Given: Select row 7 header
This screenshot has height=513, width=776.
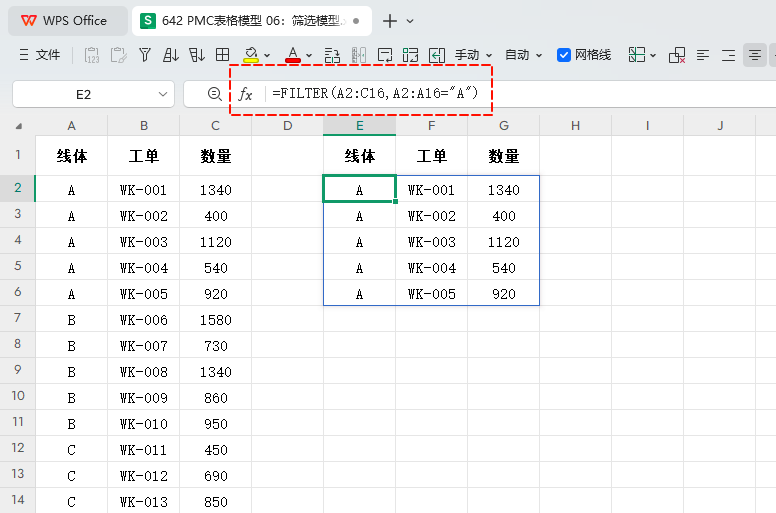Looking at the screenshot, I should coord(17,318).
